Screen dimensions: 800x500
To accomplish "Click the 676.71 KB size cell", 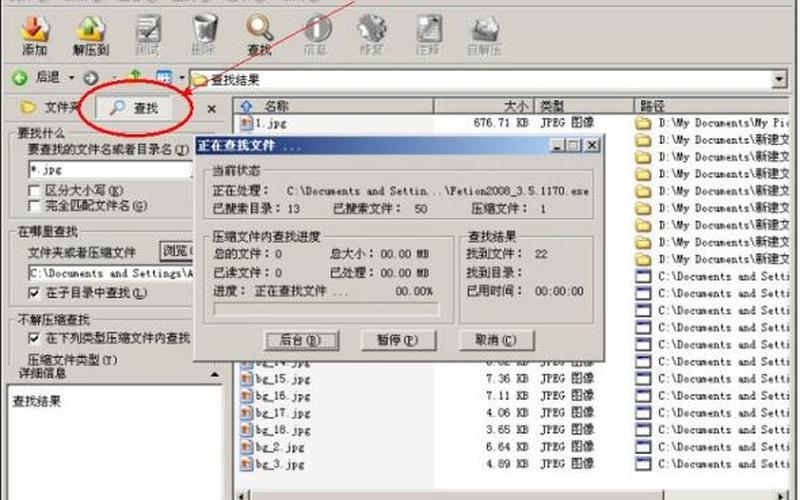I will point(501,123).
